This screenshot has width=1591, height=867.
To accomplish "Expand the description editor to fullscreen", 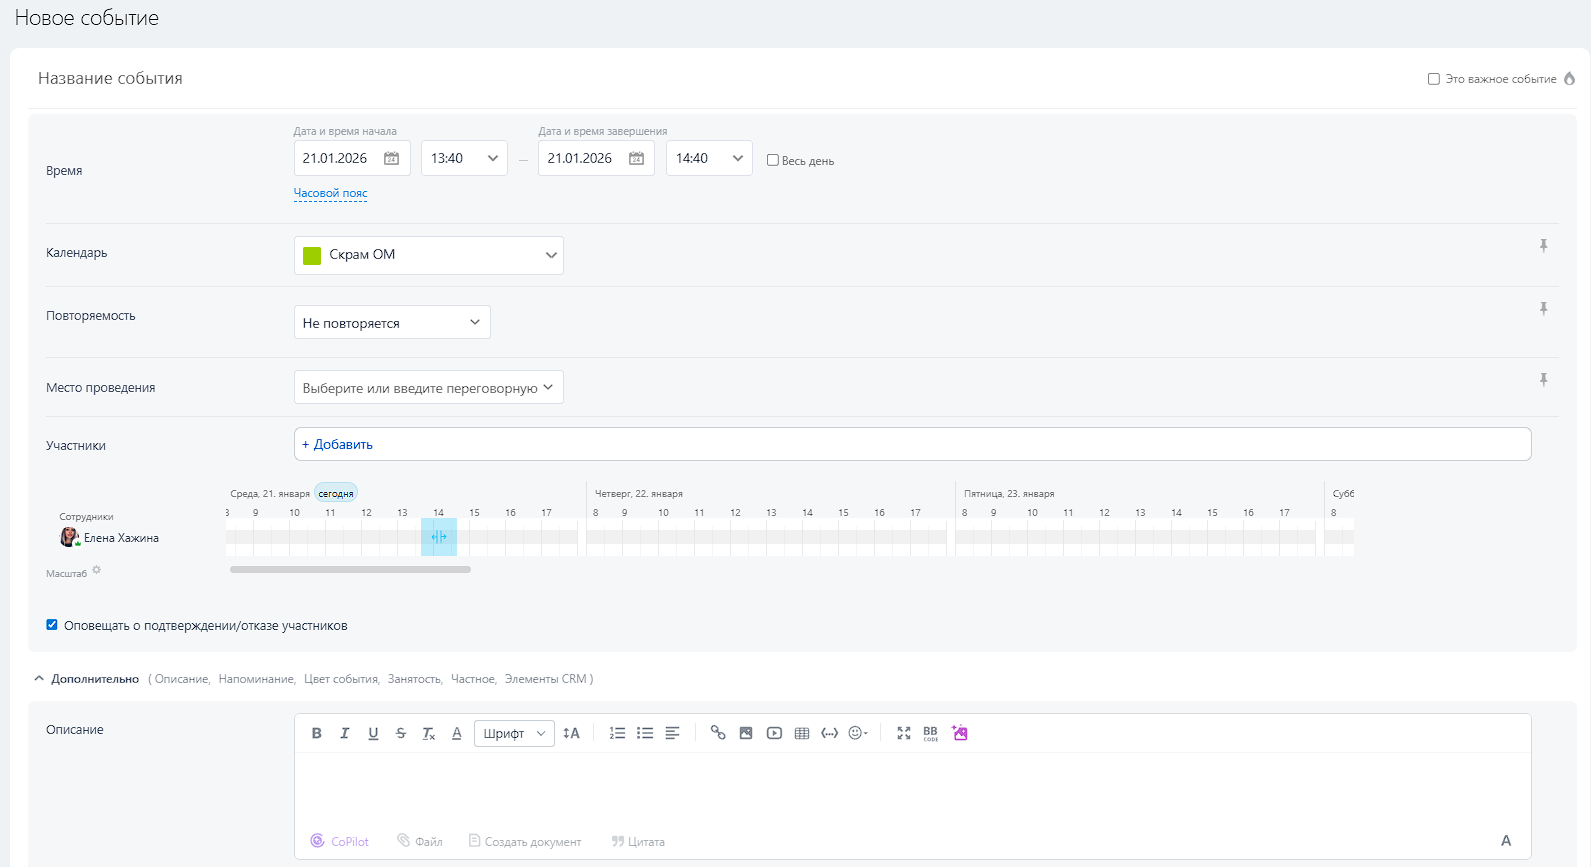I will tap(904, 733).
